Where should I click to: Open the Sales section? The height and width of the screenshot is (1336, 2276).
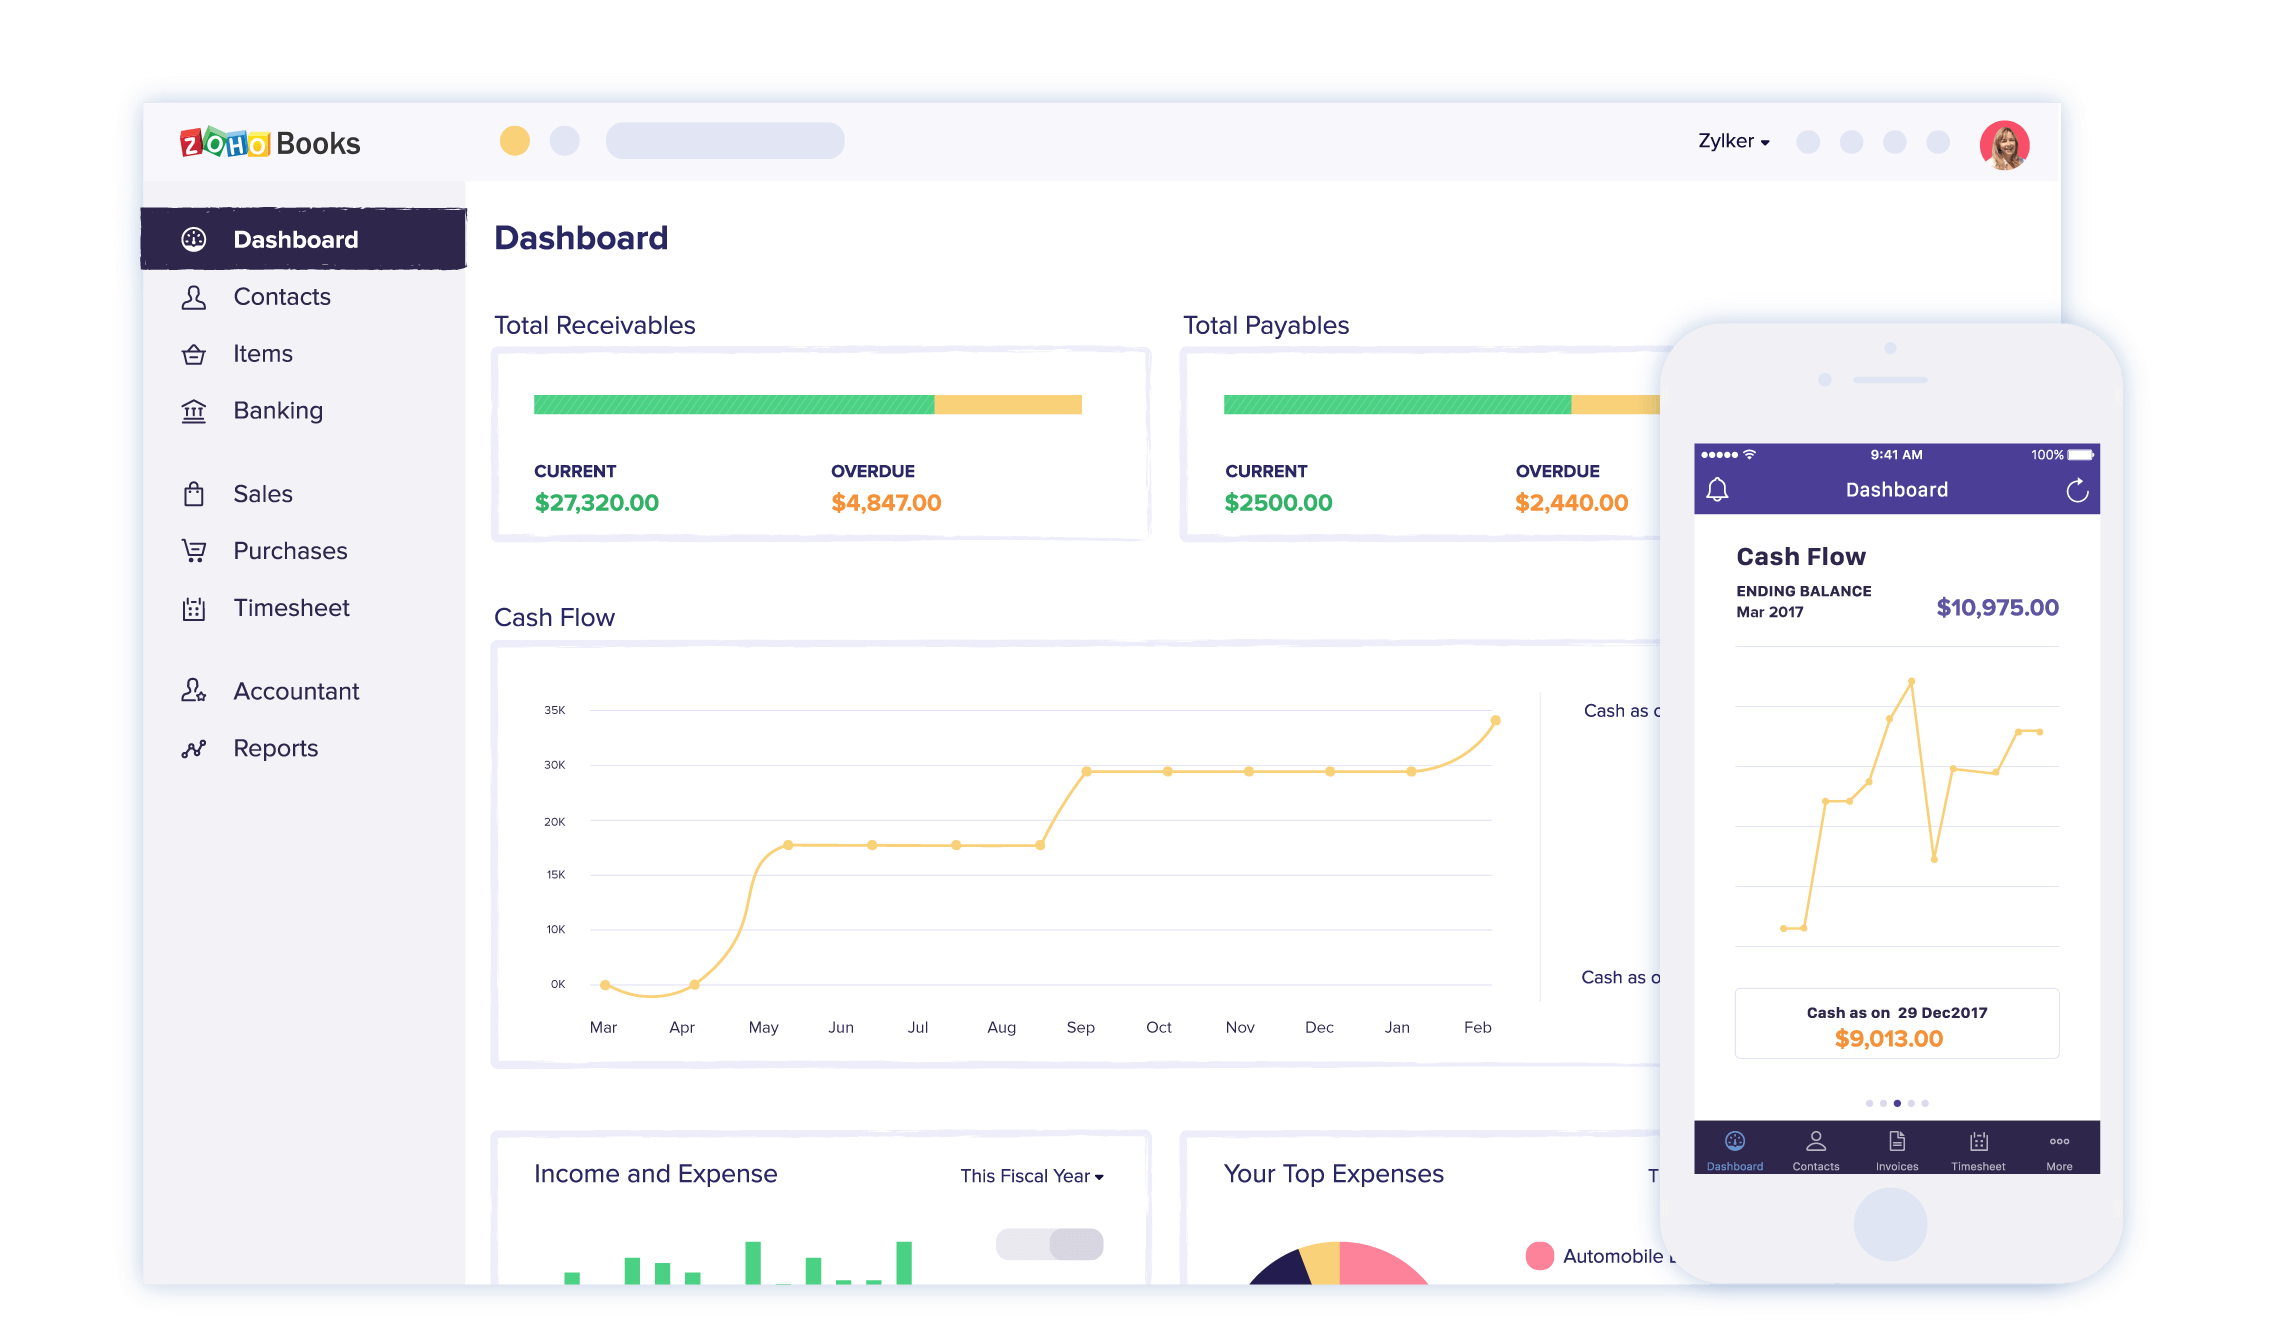pyautogui.click(x=263, y=494)
